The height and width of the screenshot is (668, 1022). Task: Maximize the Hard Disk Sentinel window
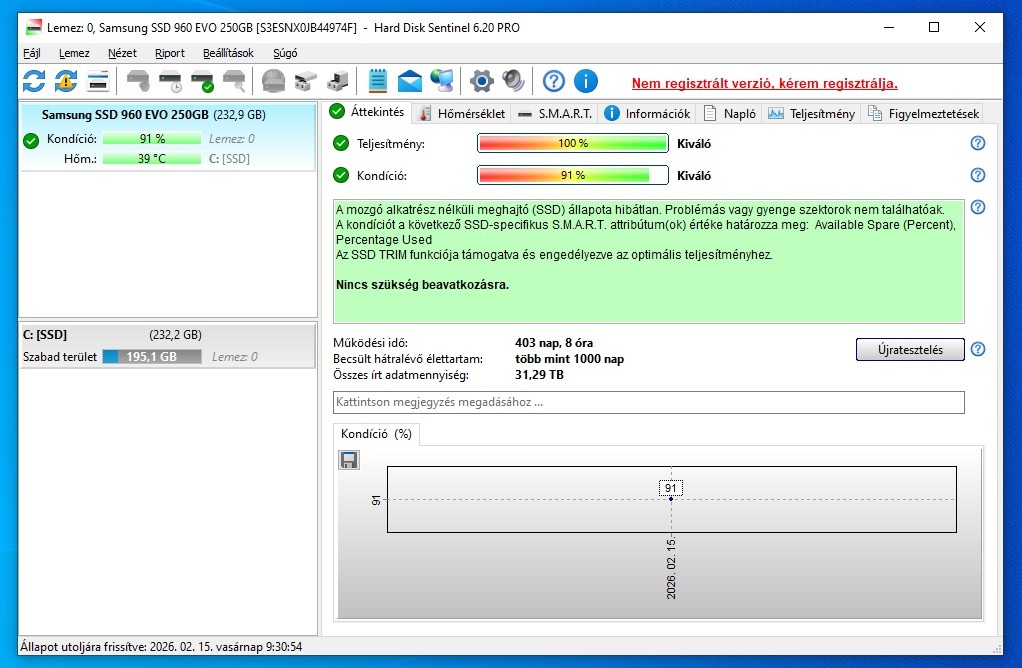tap(934, 27)
